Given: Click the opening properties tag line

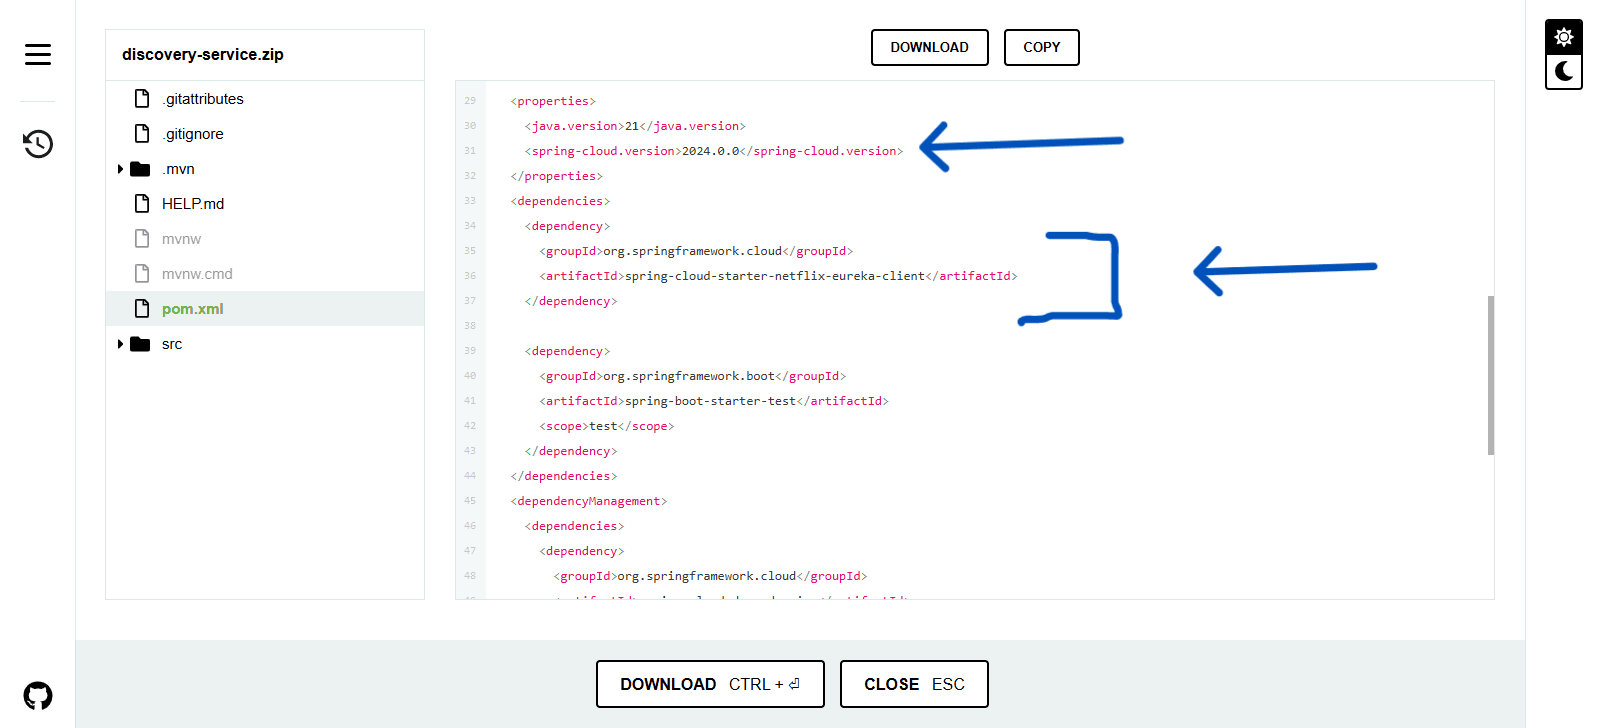Looking at the screenshot, I should (553, 101).
